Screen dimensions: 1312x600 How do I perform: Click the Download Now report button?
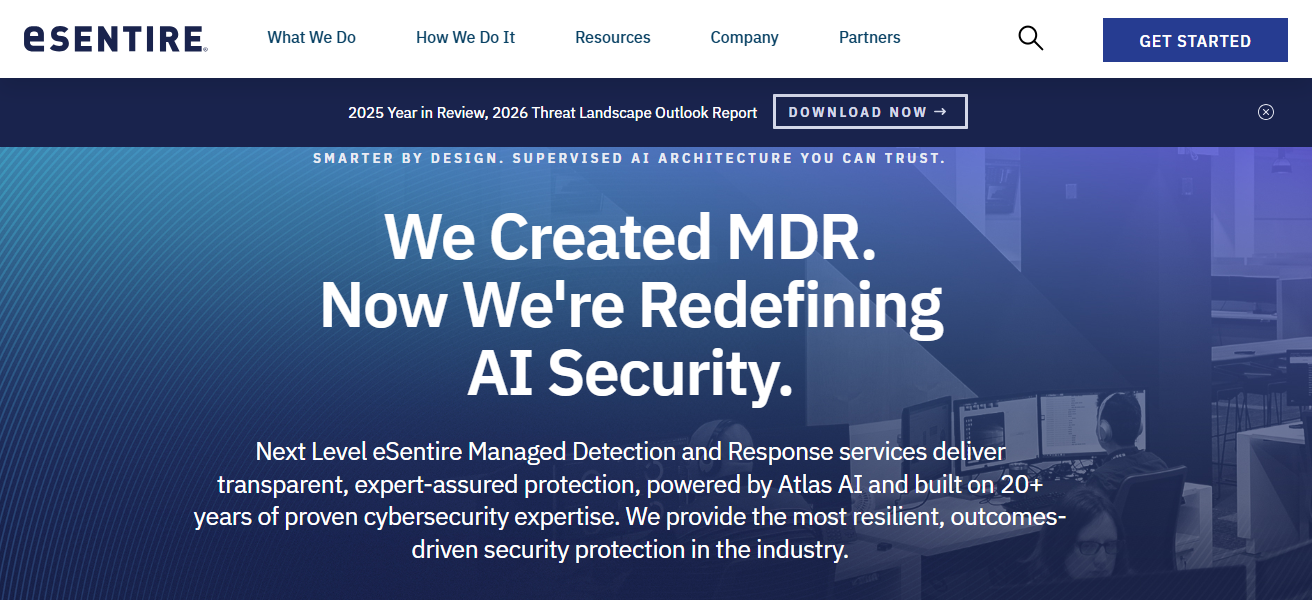[870, 112]
